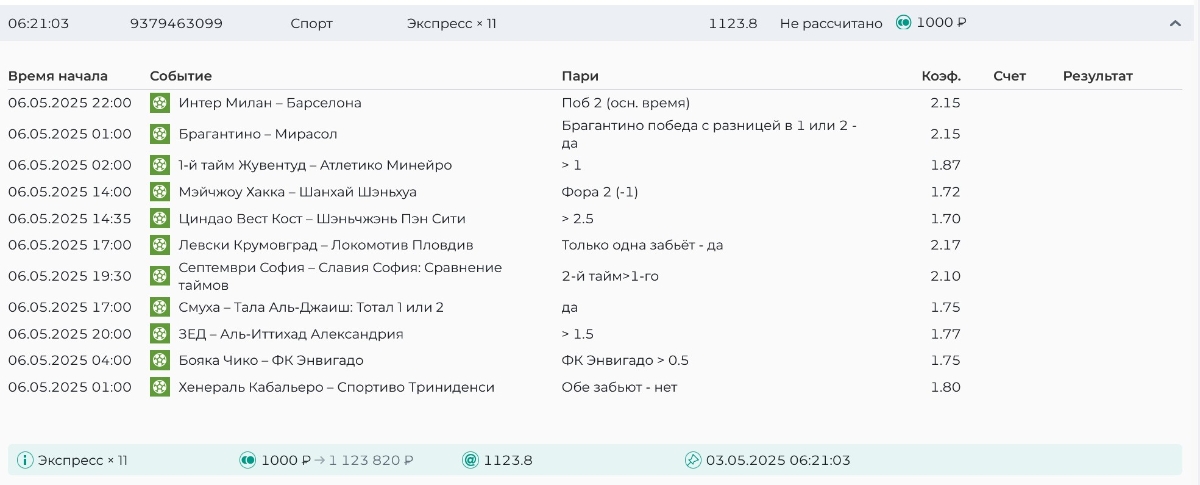This screenshot has height=485, width=1200.
Task: Click the Коэф. column header
Action: pyautogui.click(x=940, y=76)
